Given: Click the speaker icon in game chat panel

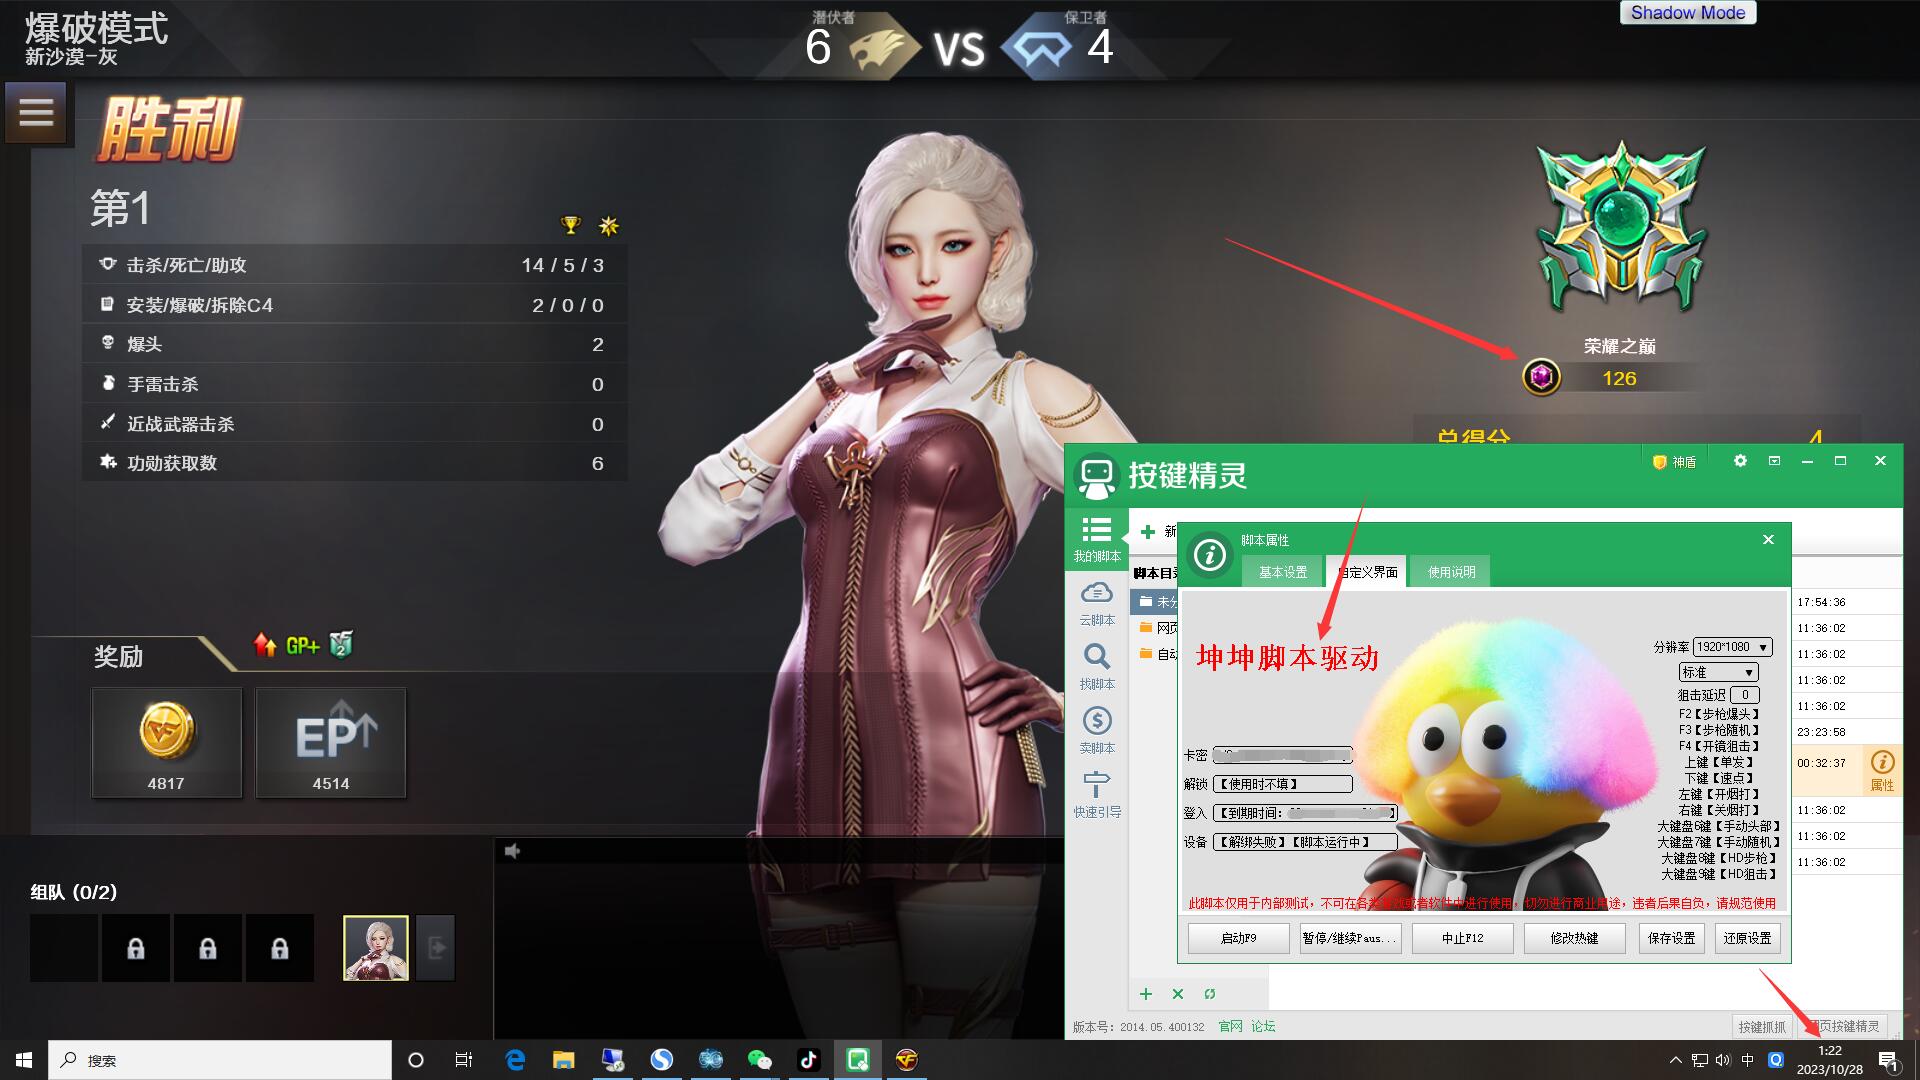Looking at the screenshot, I should coord(513,851).
